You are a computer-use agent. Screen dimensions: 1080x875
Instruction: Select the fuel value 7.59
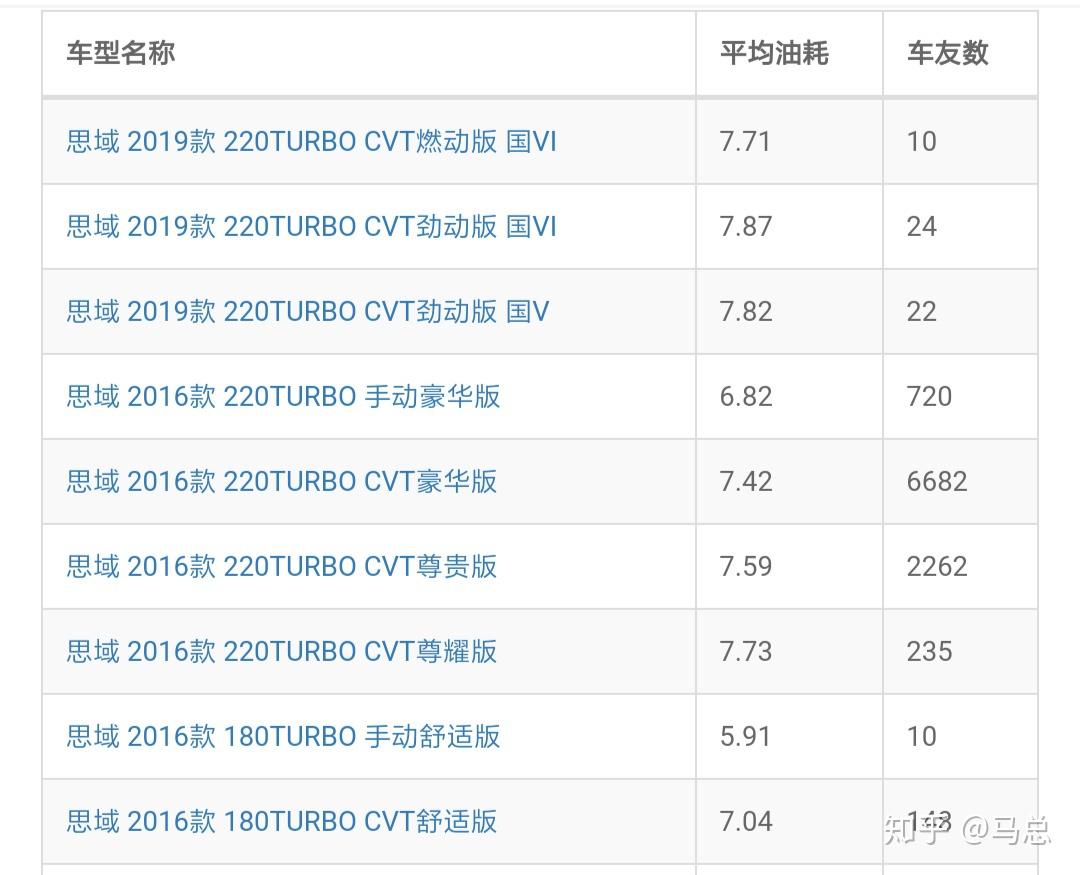point(746,566)
